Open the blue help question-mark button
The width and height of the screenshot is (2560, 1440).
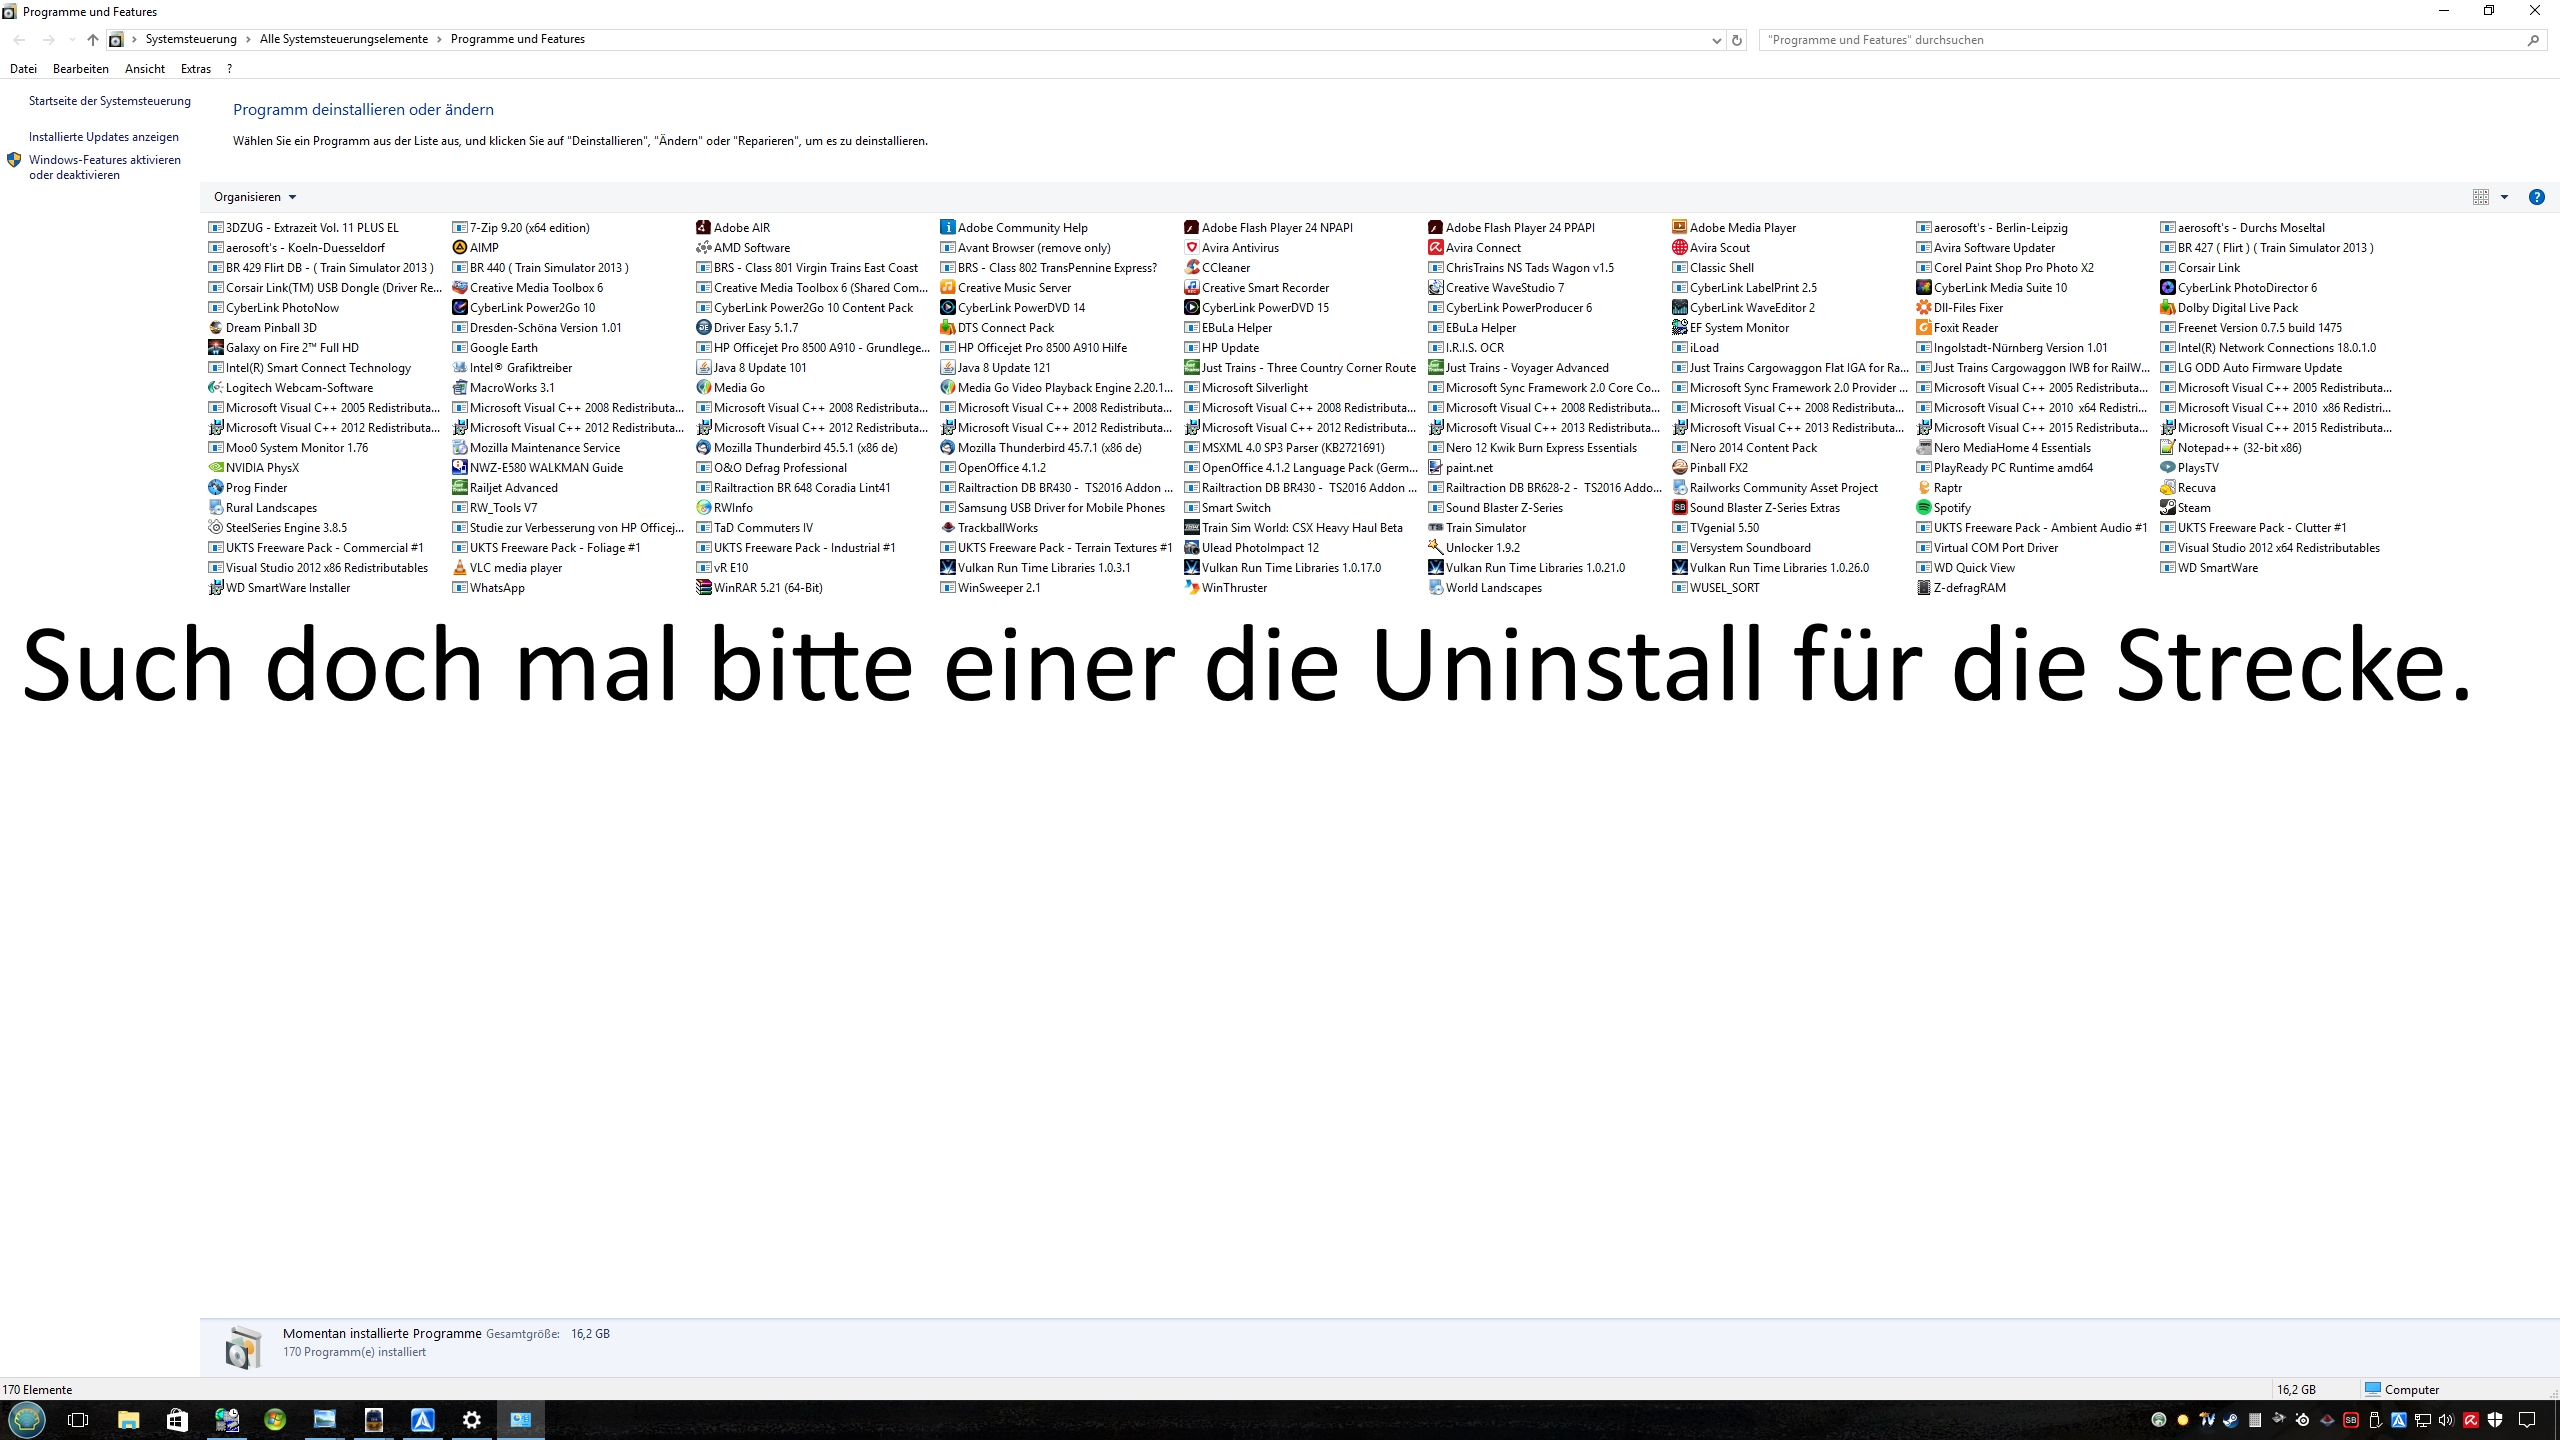point(2536,197)
